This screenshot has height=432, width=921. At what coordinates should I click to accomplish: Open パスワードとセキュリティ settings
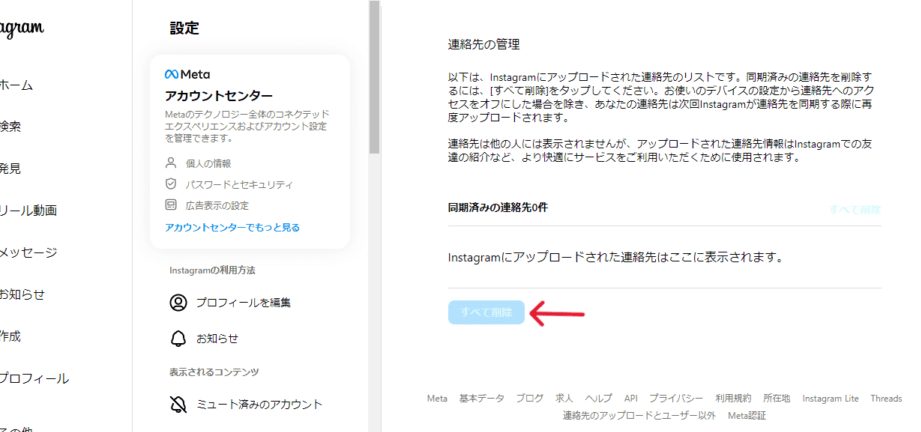click(x=239, y=185)
